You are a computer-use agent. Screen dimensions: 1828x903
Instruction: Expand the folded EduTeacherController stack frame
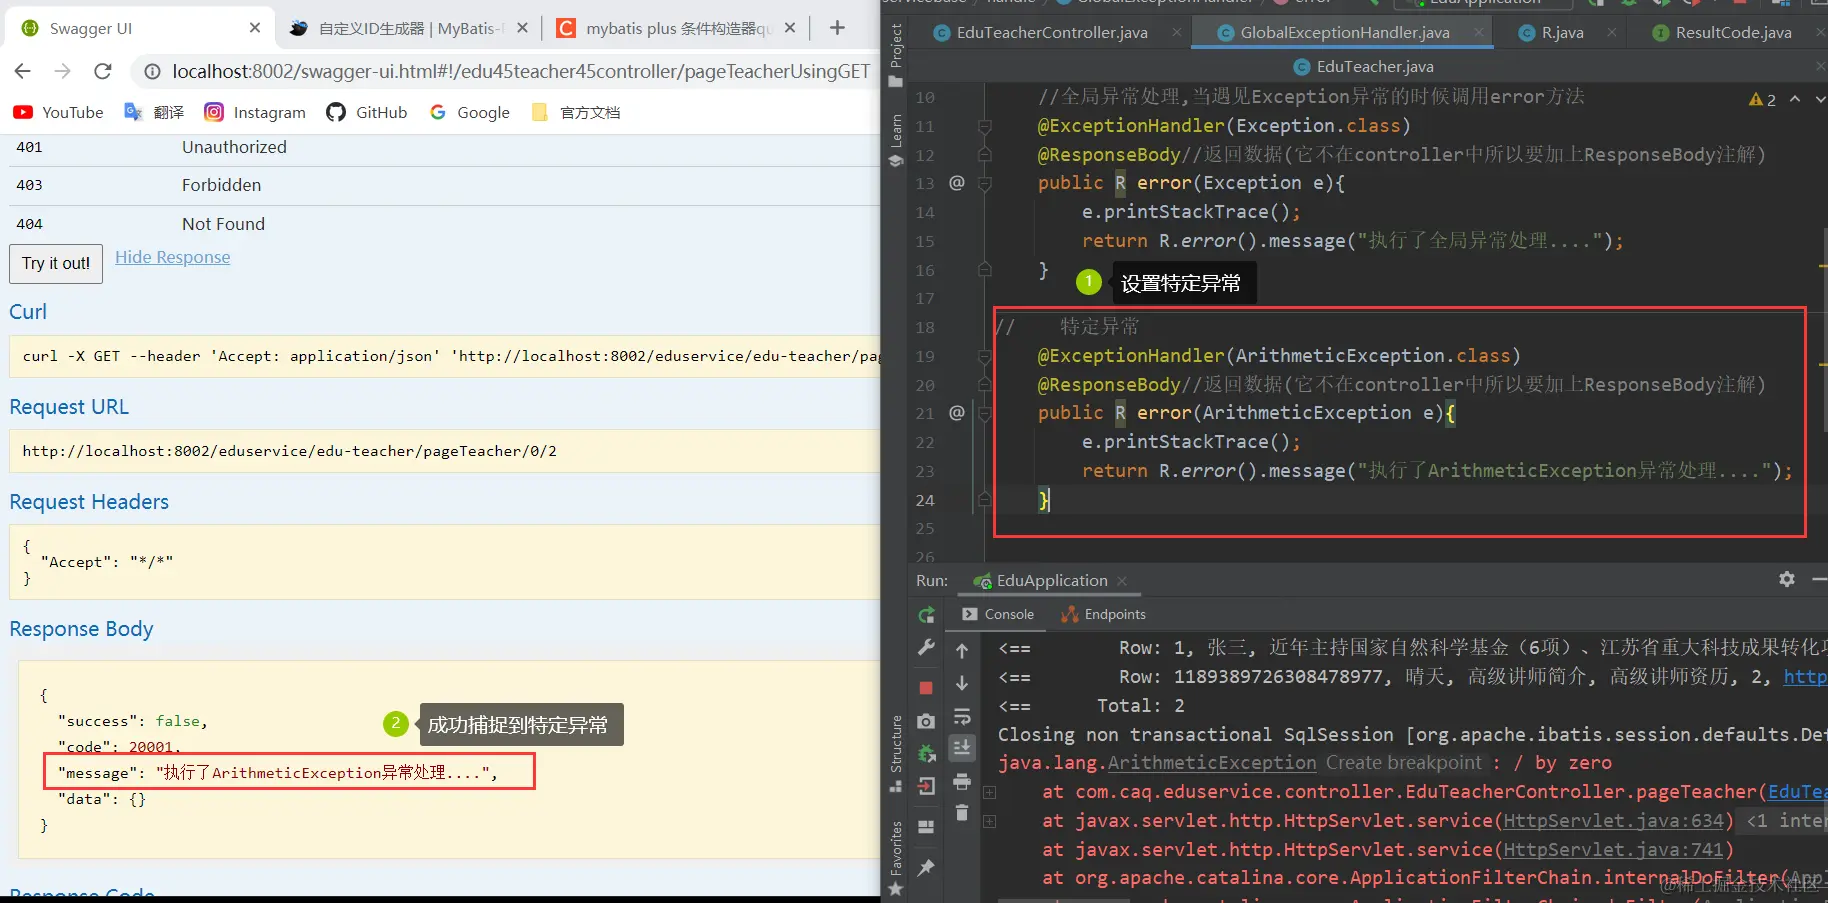990,792
